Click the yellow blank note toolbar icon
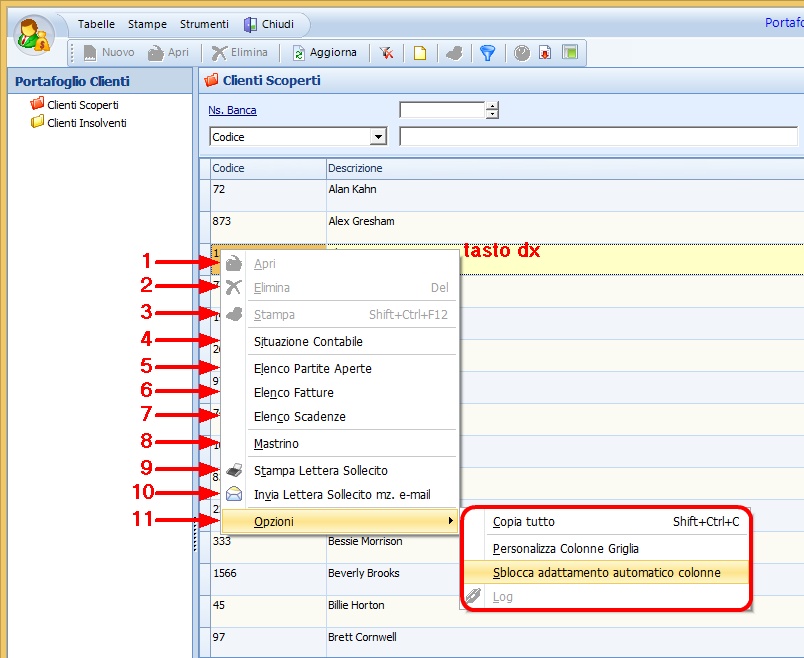804x658 pixels. click(420, 53)
